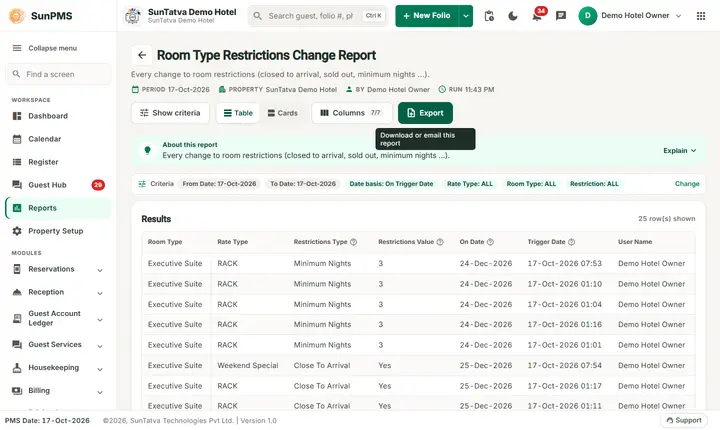Click the Trigger Date help icon
720x430 pixels.
pyautogui.click(x=571, y=242)
